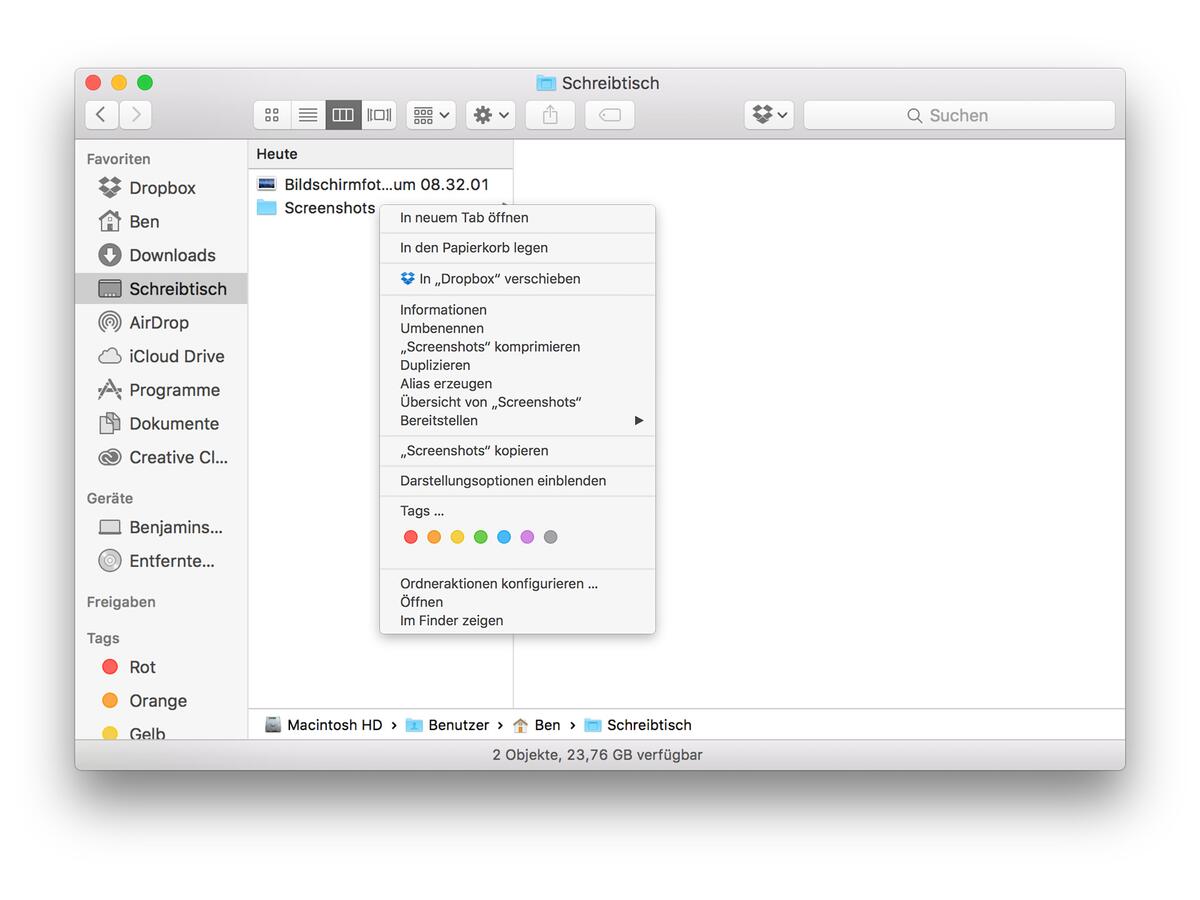Viewport: 1200px width, 900px height.
Task: Click the Suchen search field
Action: pos(958,114)
